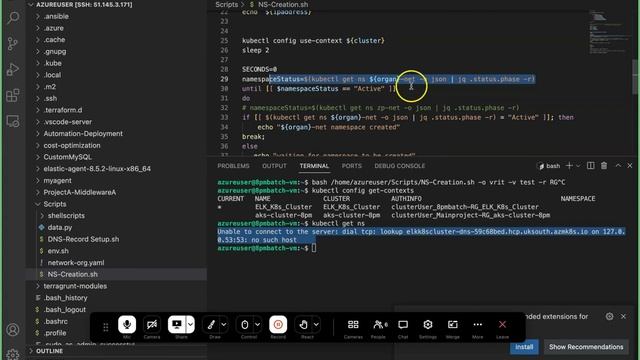The image size is (640, 360).
Task: Open the Extensions view
Action: 13,96
